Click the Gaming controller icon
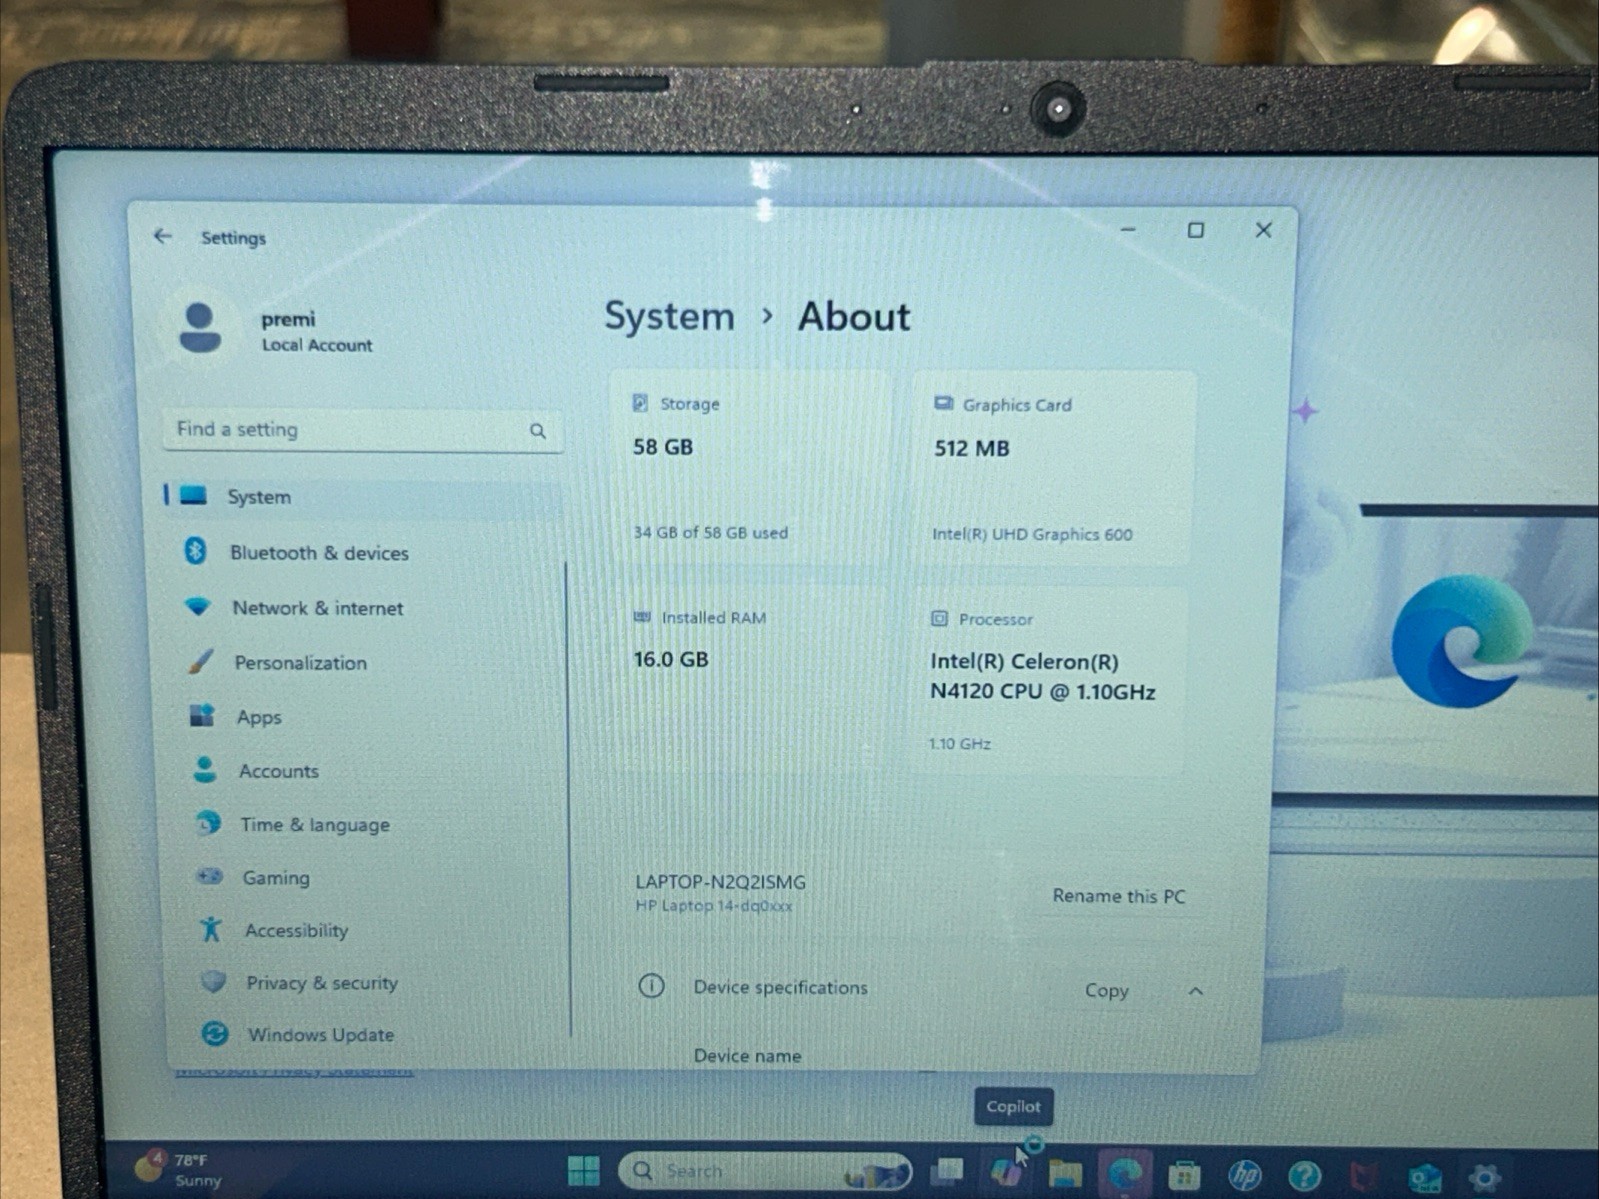Viewport: 1599px width, 1199px height. click(x=209, y=876)
